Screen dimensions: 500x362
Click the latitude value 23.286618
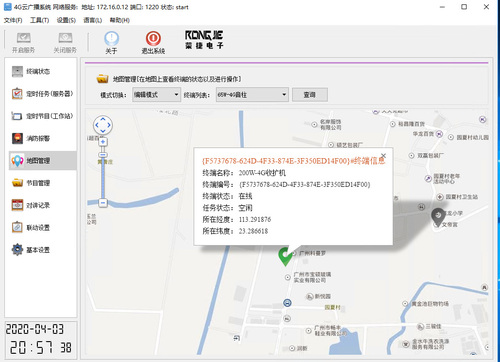(253, 231)
